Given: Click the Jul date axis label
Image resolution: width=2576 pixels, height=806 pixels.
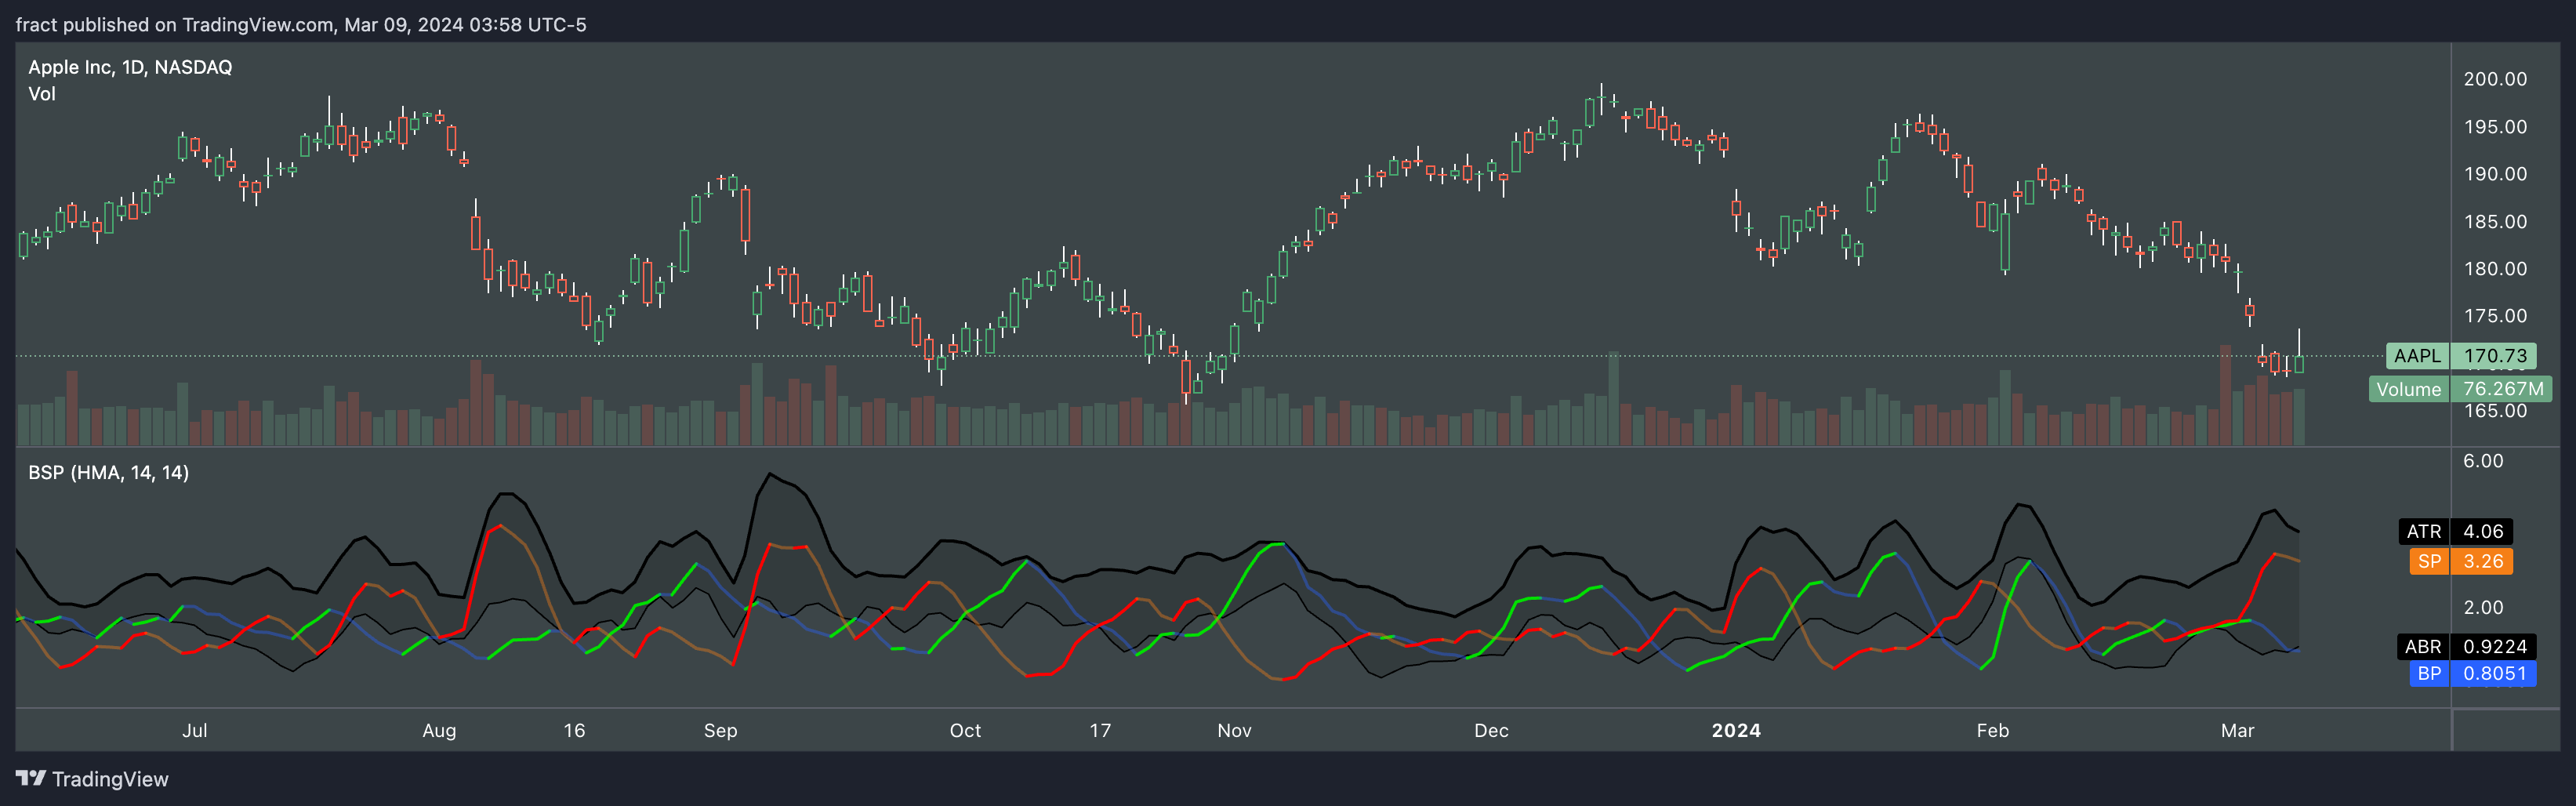Looking at the screenshot, I should click(195, 731).
